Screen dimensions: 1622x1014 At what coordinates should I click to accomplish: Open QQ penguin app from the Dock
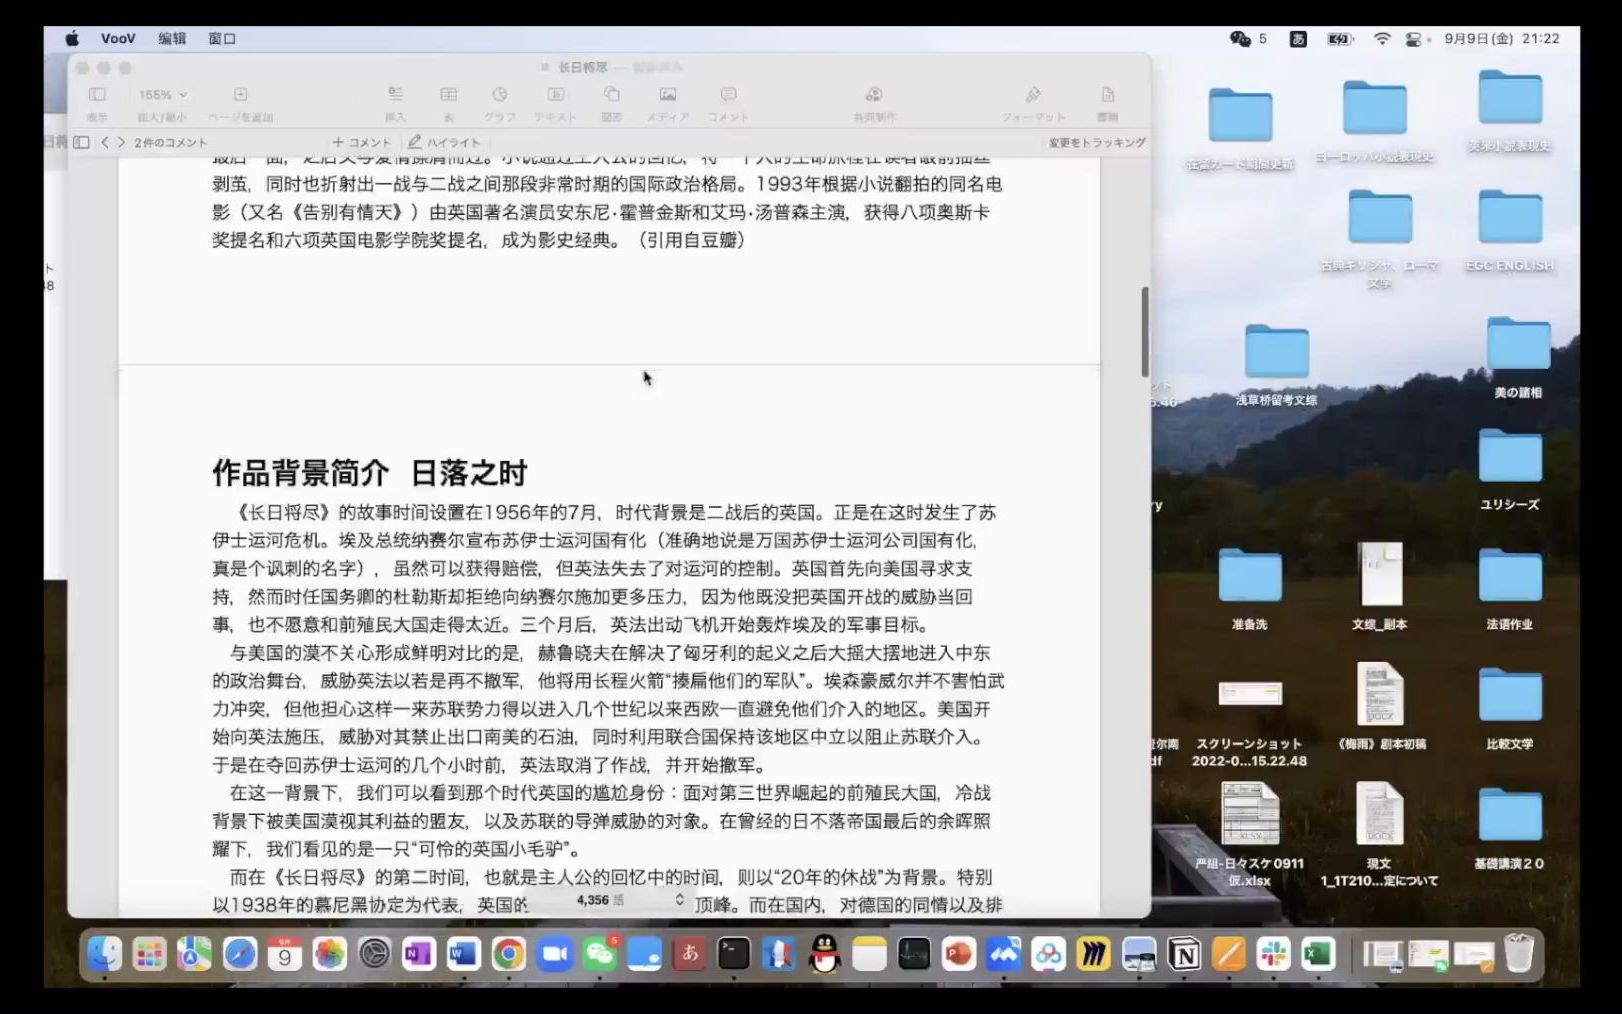click(x=824, y=954)
